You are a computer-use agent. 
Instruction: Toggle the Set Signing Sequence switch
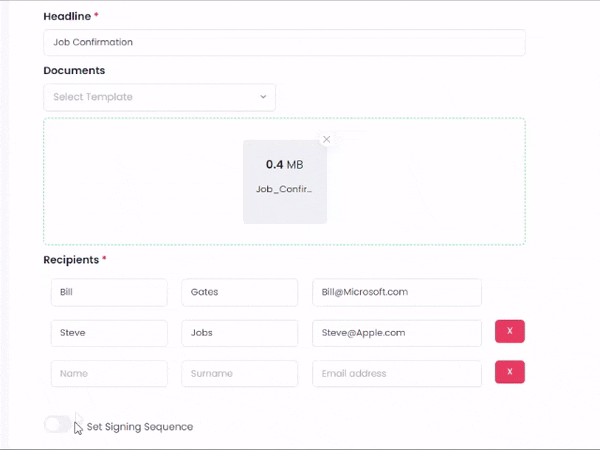click(58, 424)
